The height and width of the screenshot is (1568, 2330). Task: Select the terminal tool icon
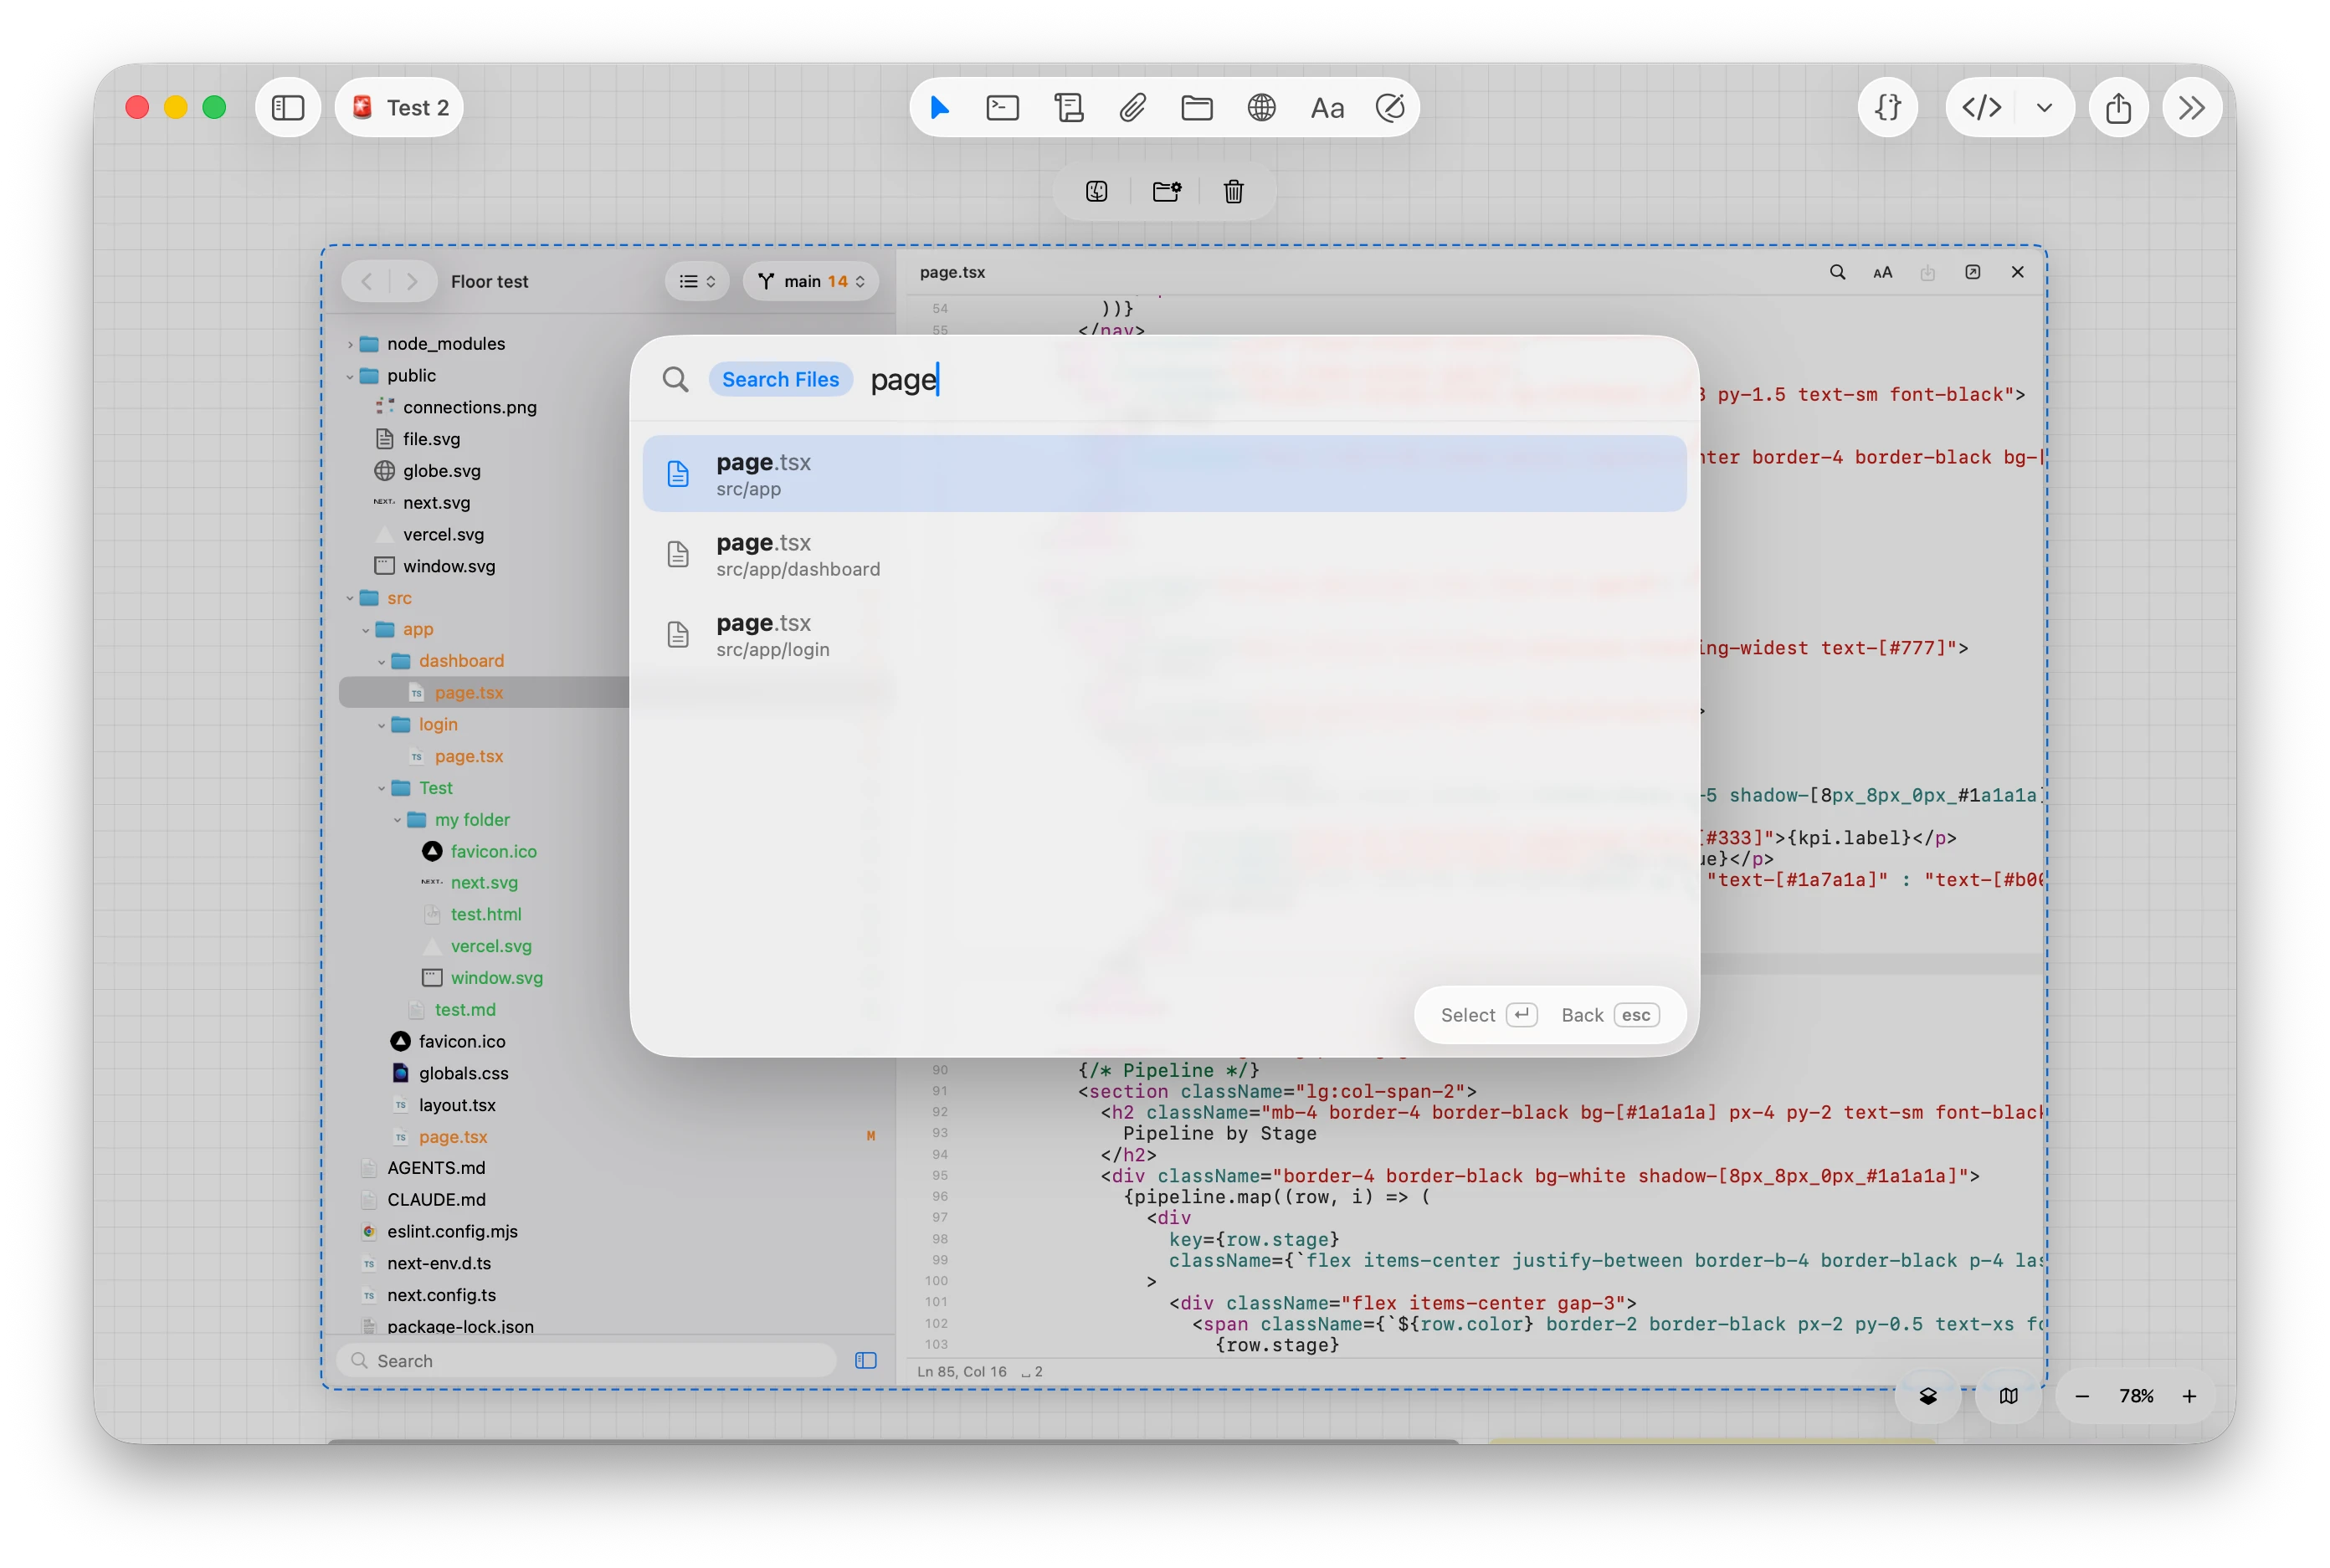pos(1002,107)
